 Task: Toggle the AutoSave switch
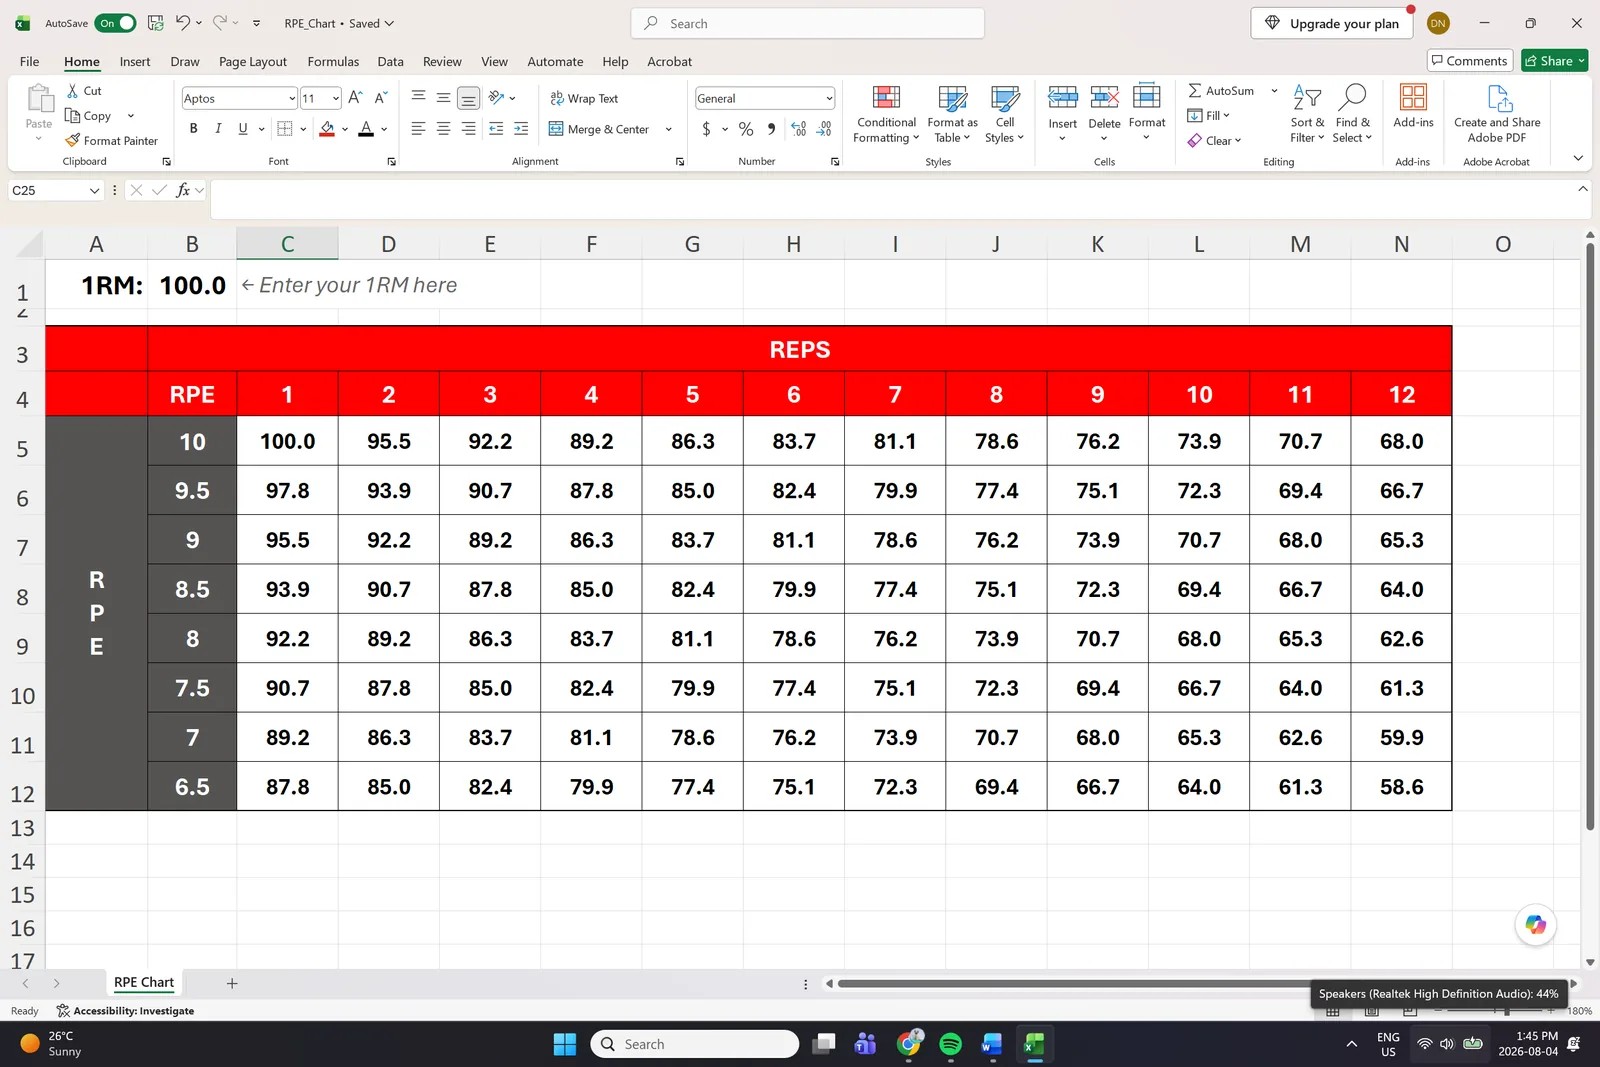click(116, 23)
